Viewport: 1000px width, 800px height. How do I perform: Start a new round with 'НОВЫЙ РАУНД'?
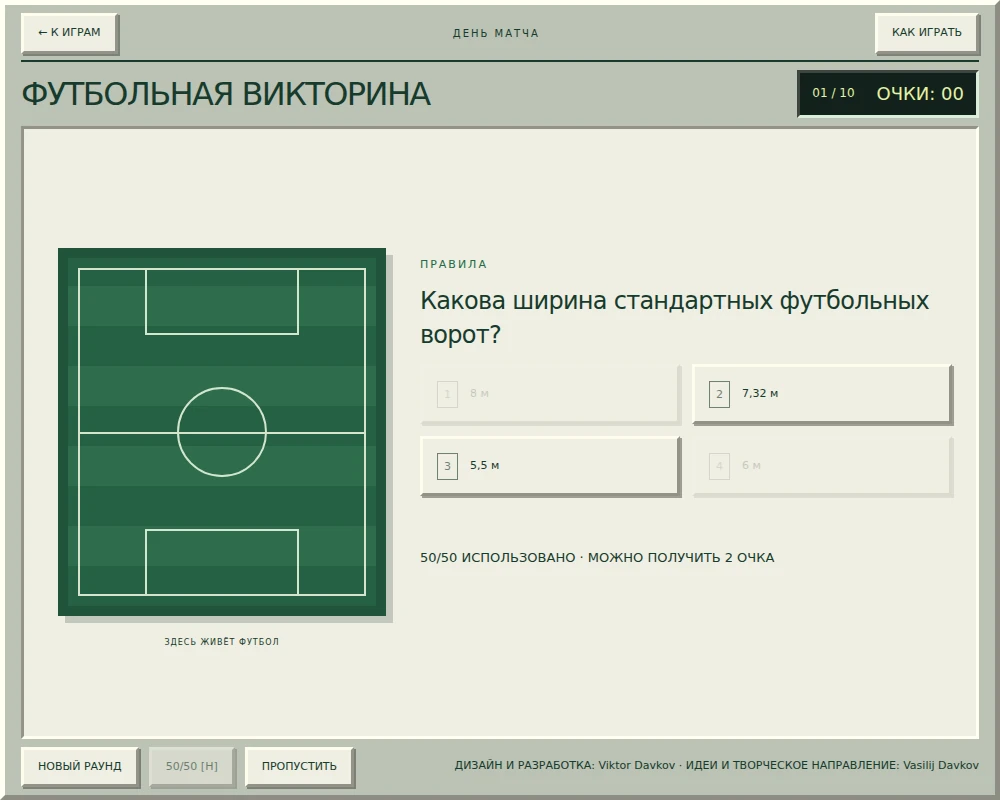tap(80, 766)
